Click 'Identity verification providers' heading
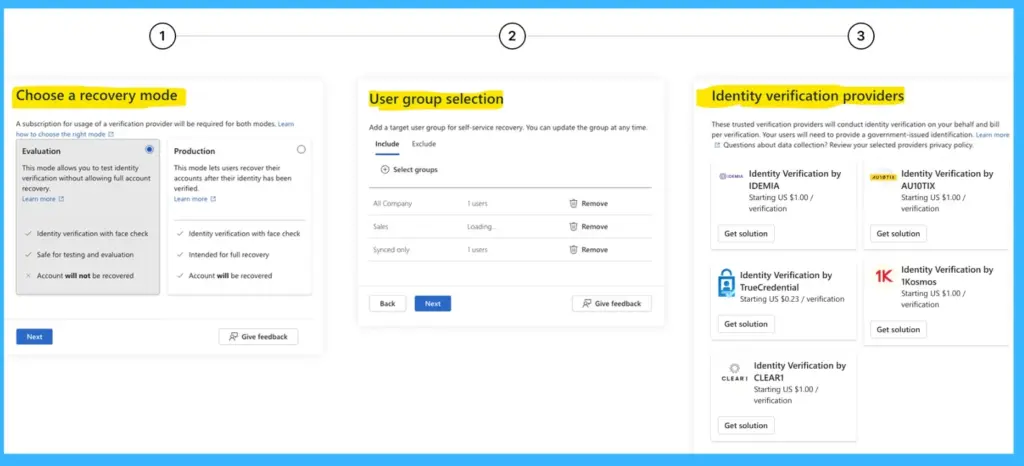1024x466 pixels. [808, 96]
